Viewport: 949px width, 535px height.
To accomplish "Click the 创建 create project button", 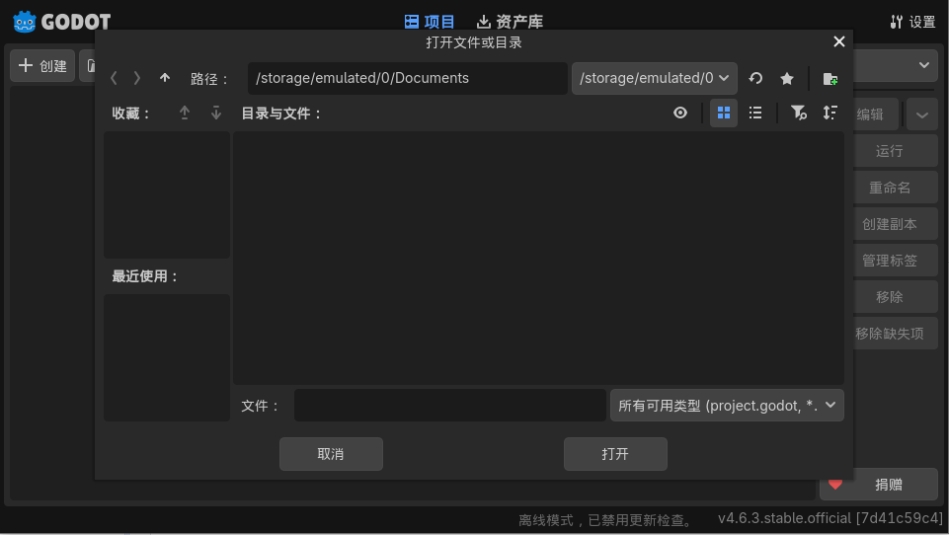I will coord(42,65).
